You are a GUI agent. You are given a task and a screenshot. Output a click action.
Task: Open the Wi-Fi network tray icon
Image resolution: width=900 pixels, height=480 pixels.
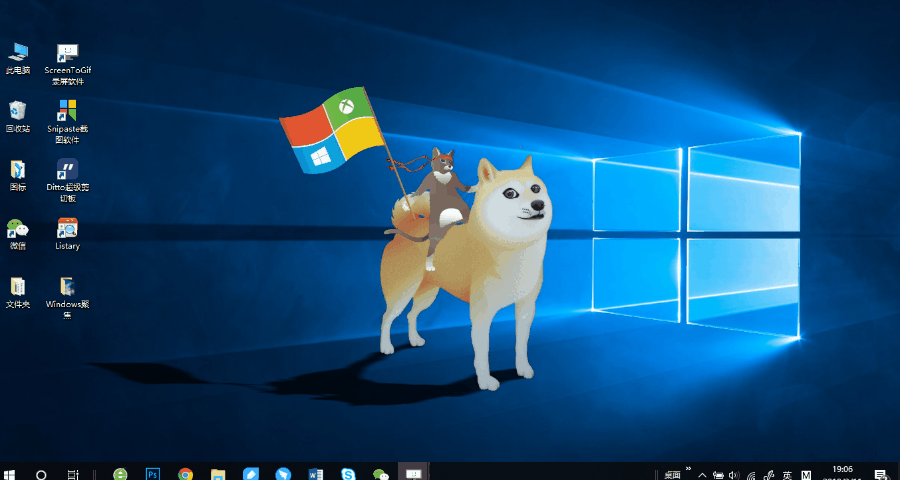tap(751, 475)
